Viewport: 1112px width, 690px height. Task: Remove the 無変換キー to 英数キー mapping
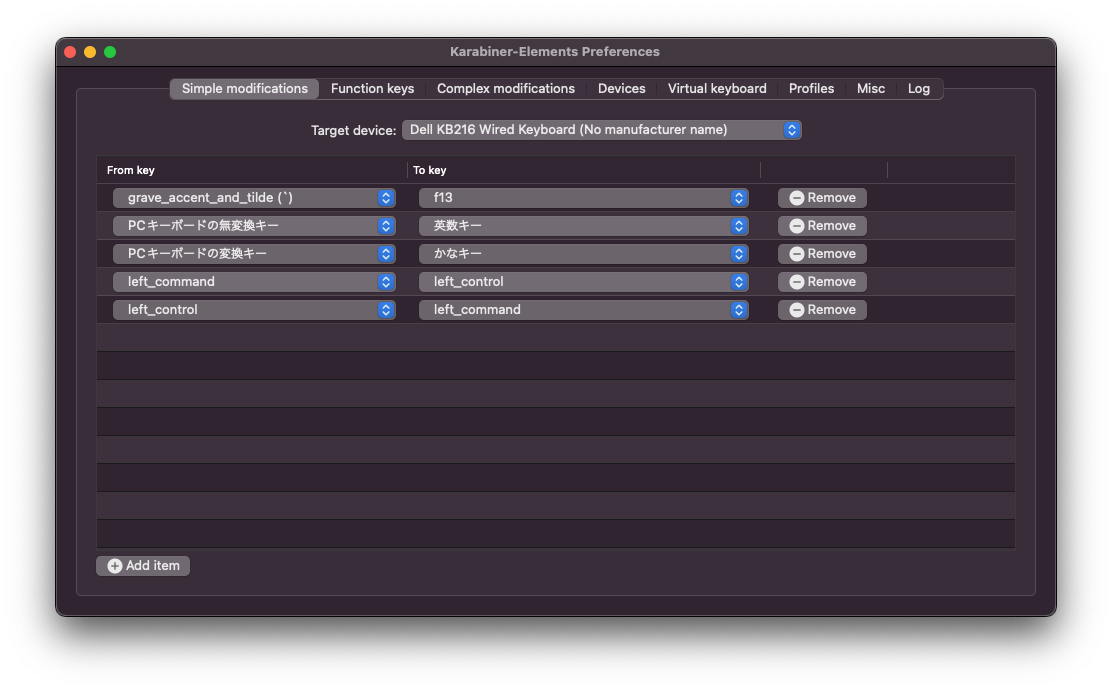[x=822, y=226]
